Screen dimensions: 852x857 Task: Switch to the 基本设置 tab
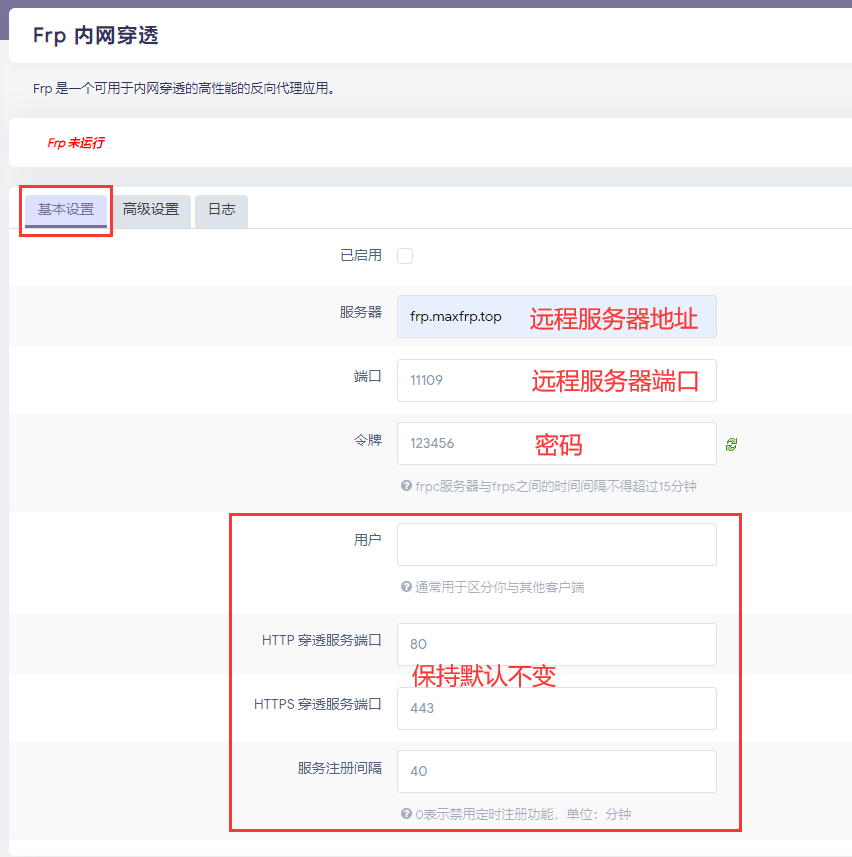pyautogui.click(x=66, y=210)
